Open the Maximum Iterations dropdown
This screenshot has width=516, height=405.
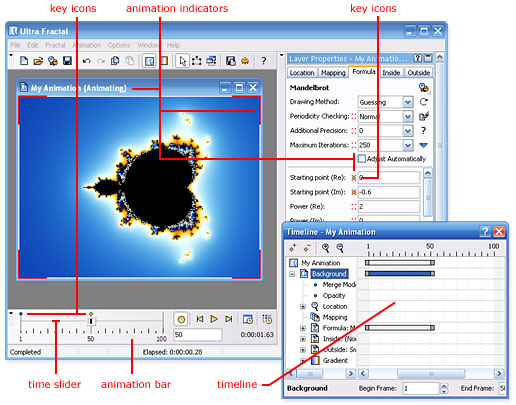point(408,145)
